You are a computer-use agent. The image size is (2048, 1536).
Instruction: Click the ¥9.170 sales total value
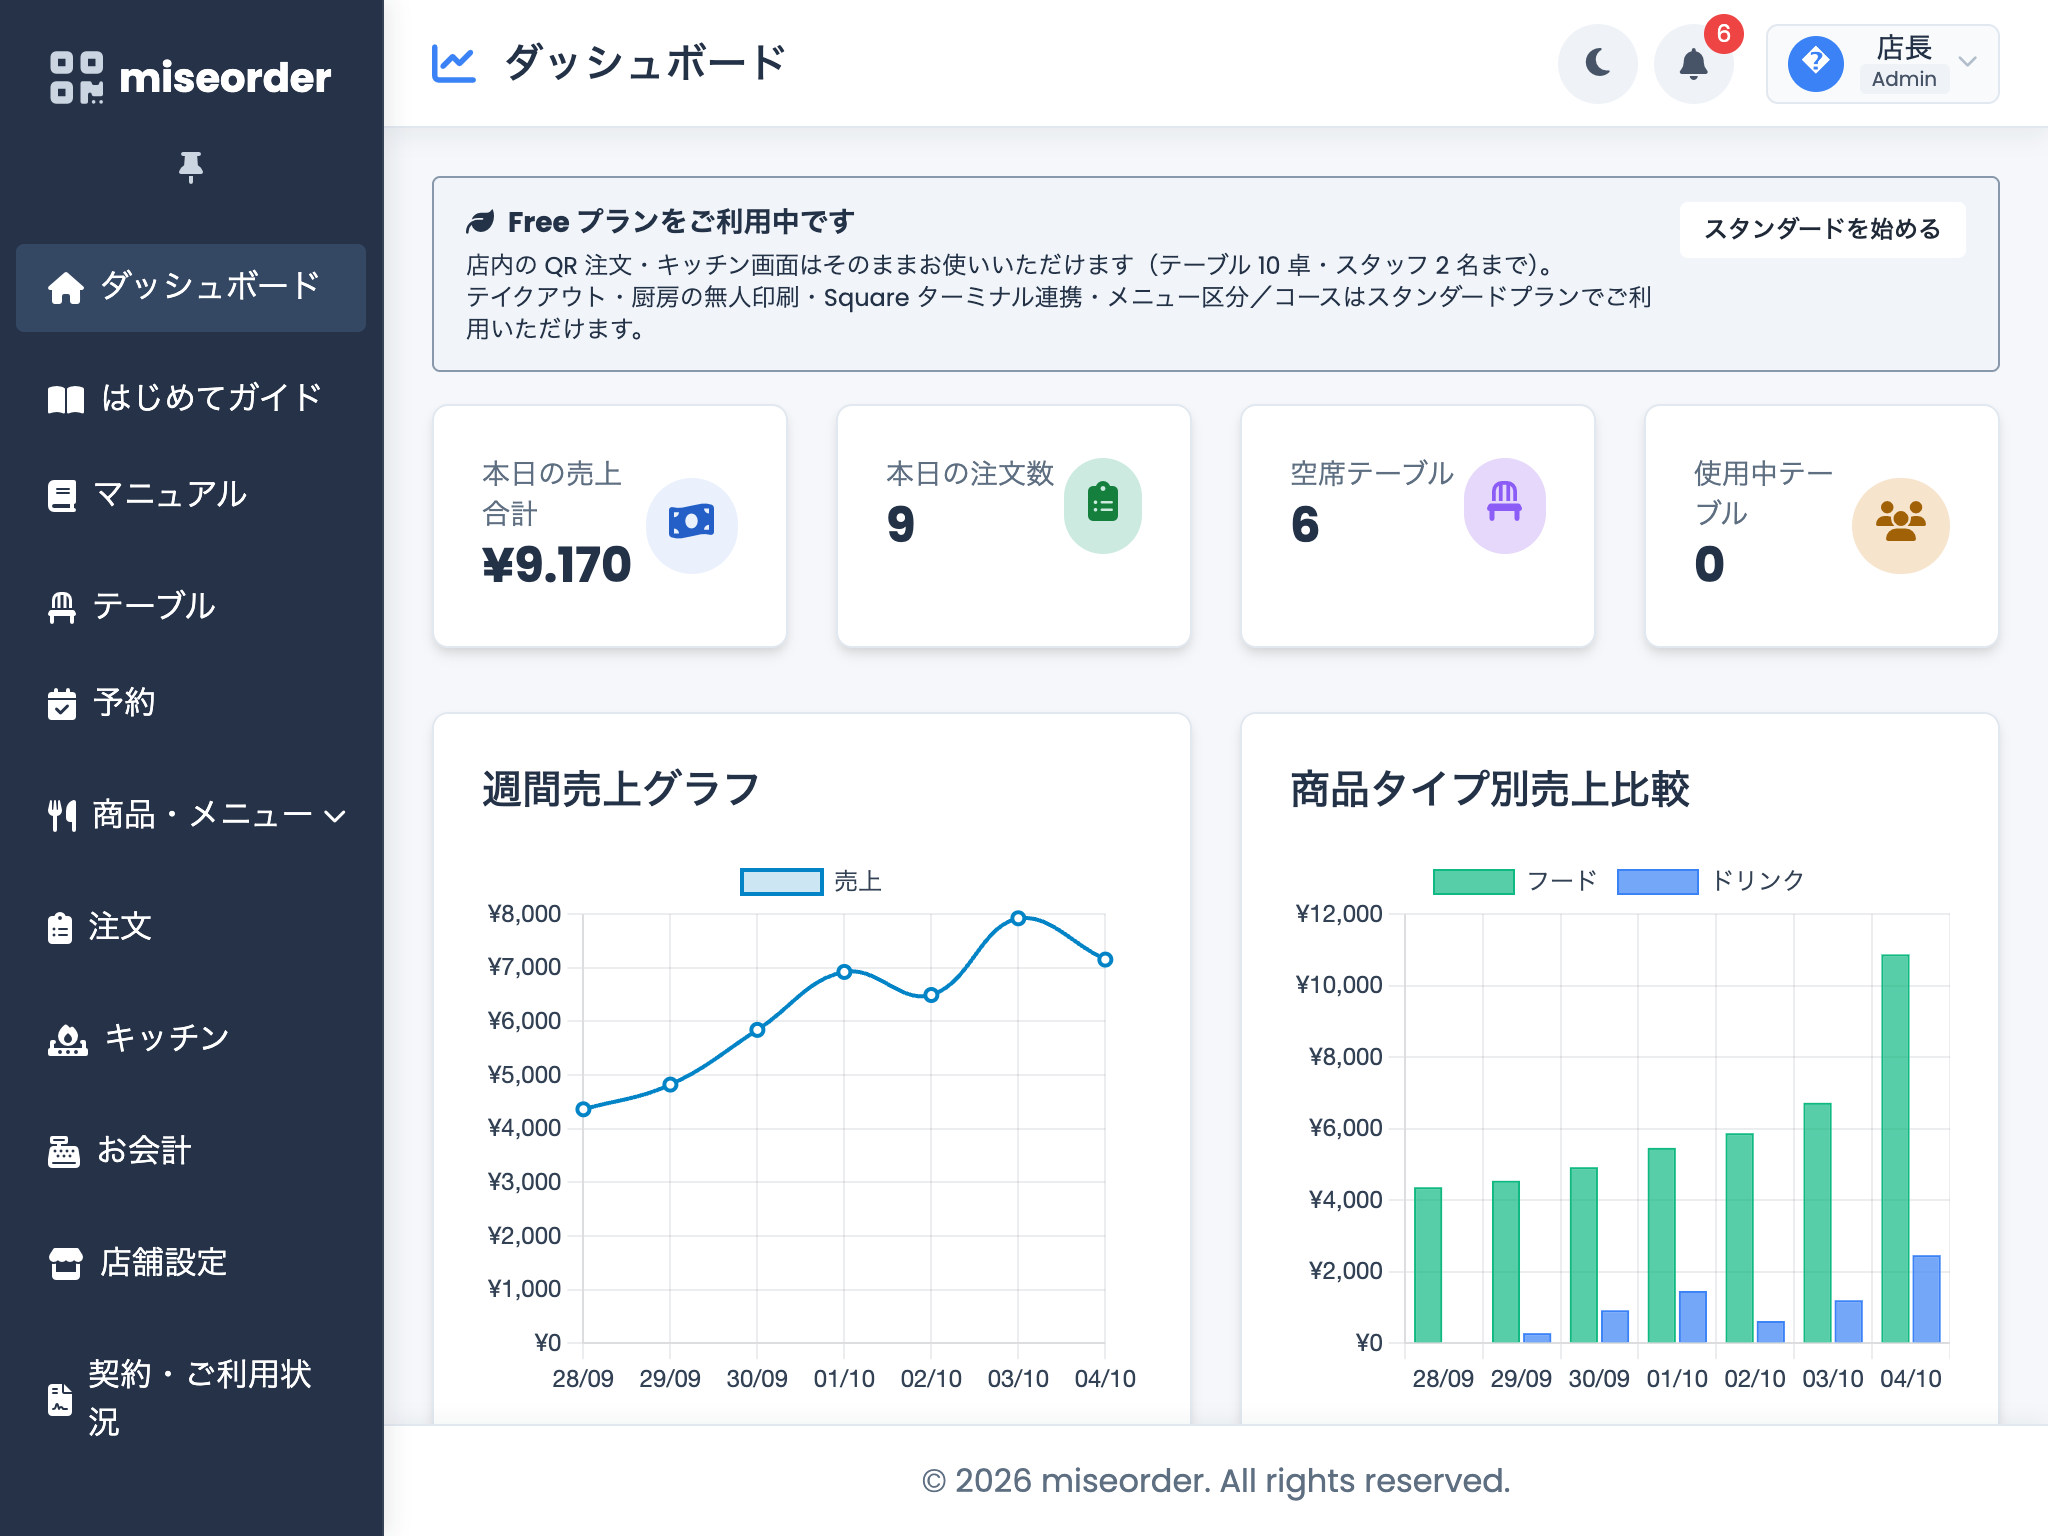point(557,566)
